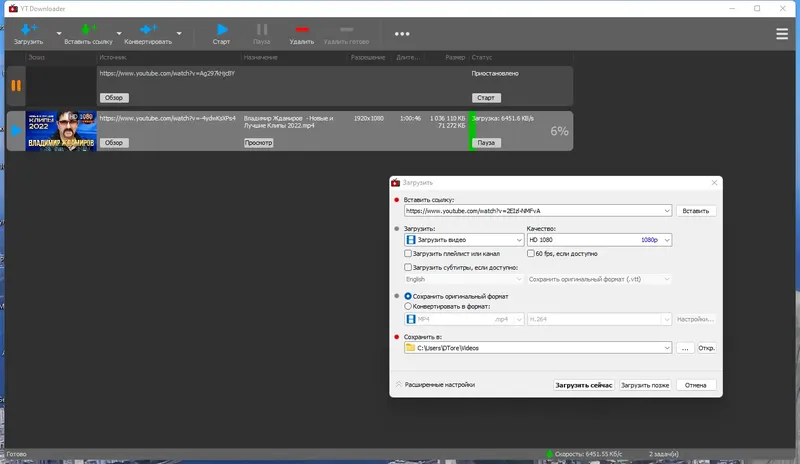
Task: Click Пауза button in the downloading task row
Action: point(486,143)
